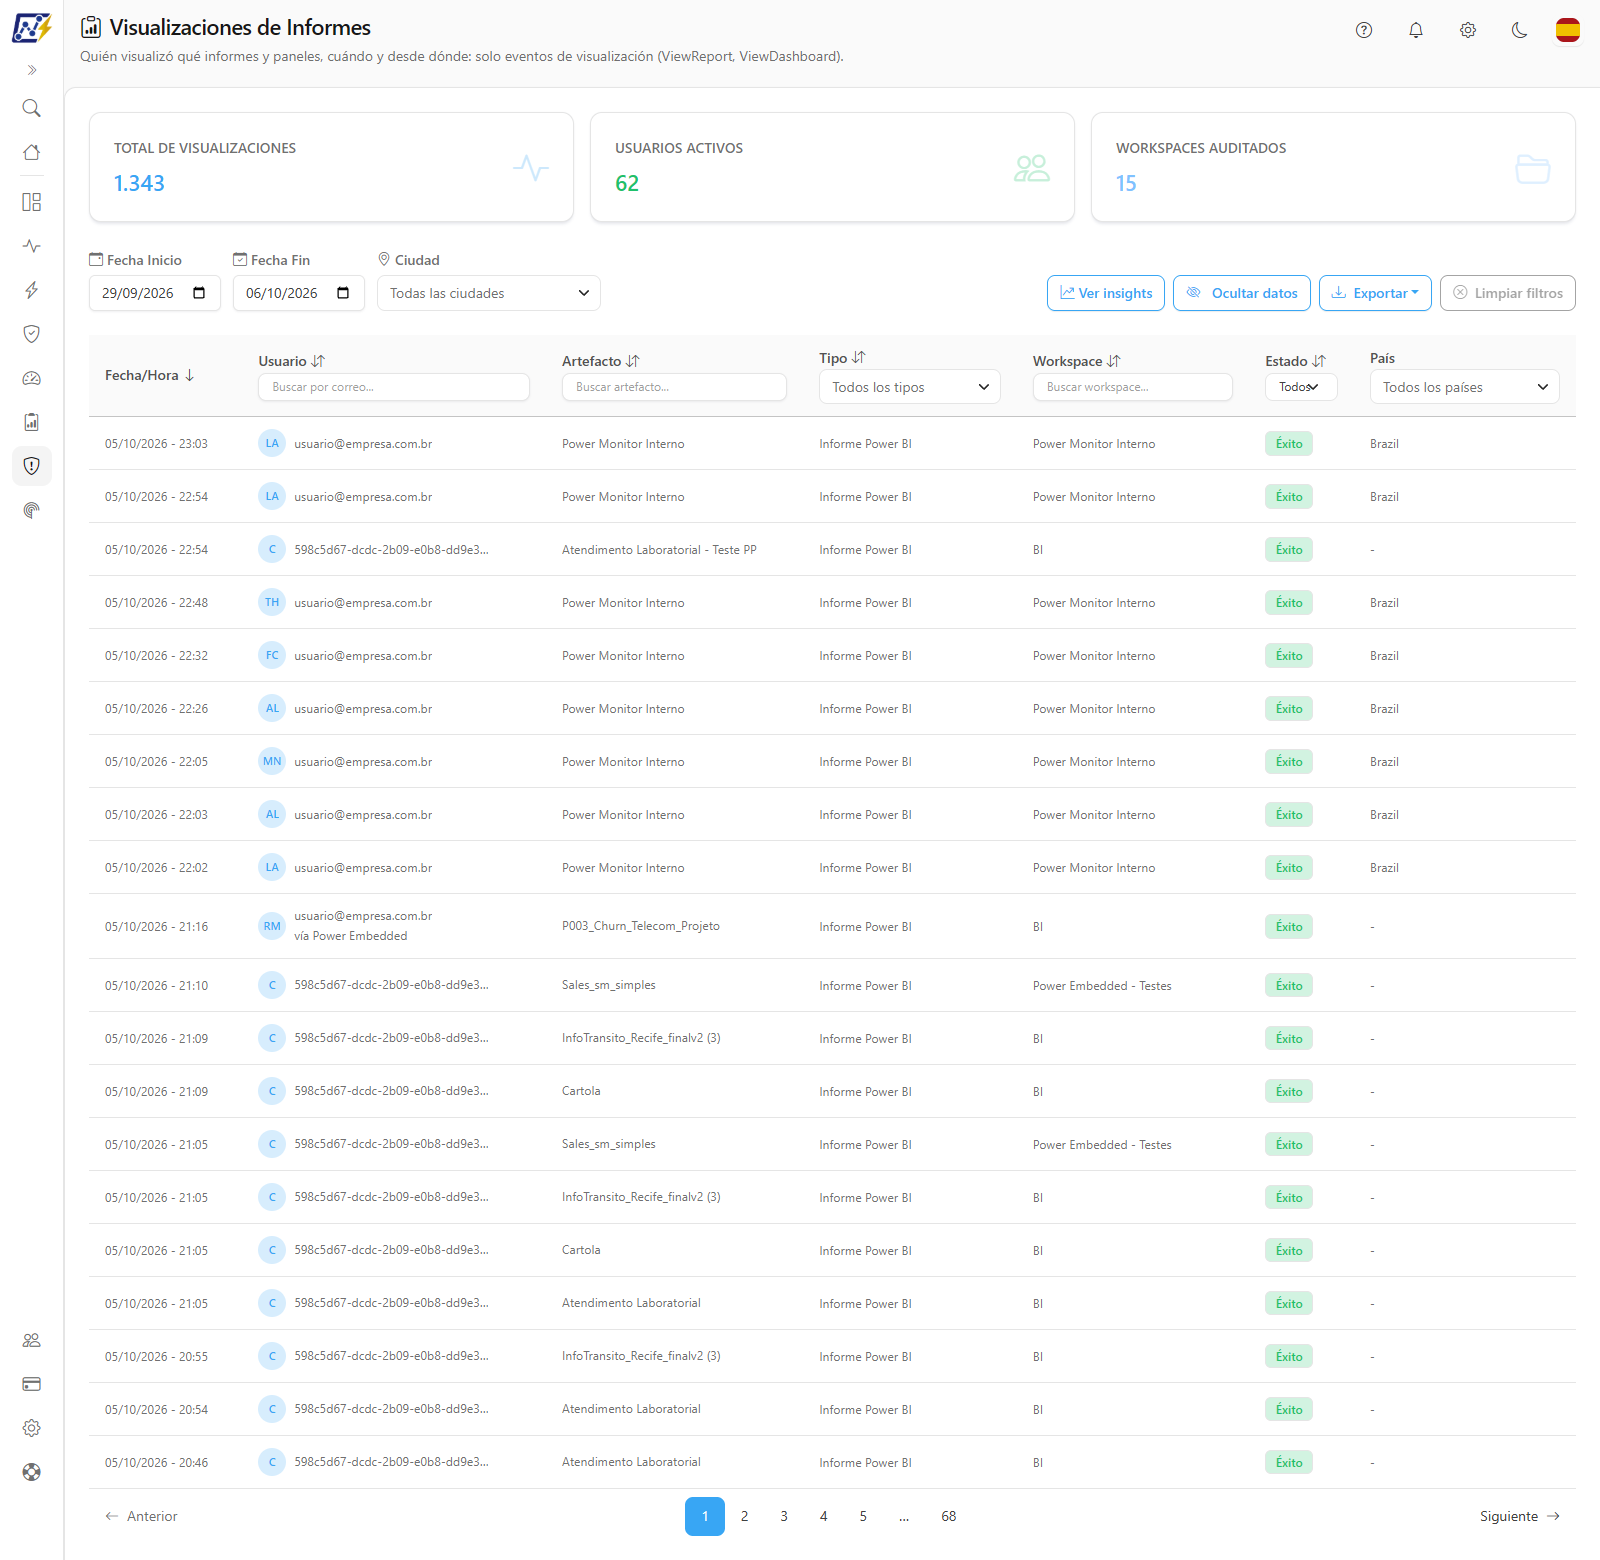This screenshot has width=1600, height=1560.
Task: Open billing card icon in sidebar
Action: click(x=32, y=1384)
